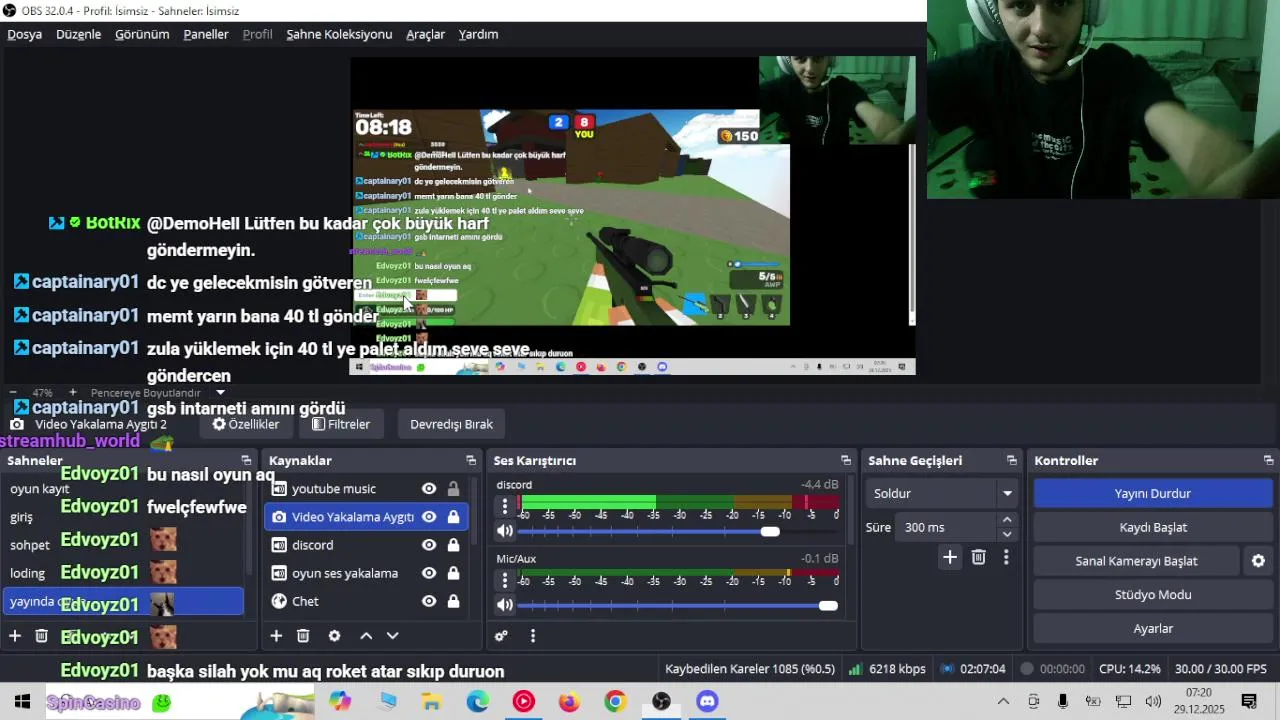Open three-dot options for discord audio channel
This screenshot has height=720, width=1280.
click(x=505, y=506)
